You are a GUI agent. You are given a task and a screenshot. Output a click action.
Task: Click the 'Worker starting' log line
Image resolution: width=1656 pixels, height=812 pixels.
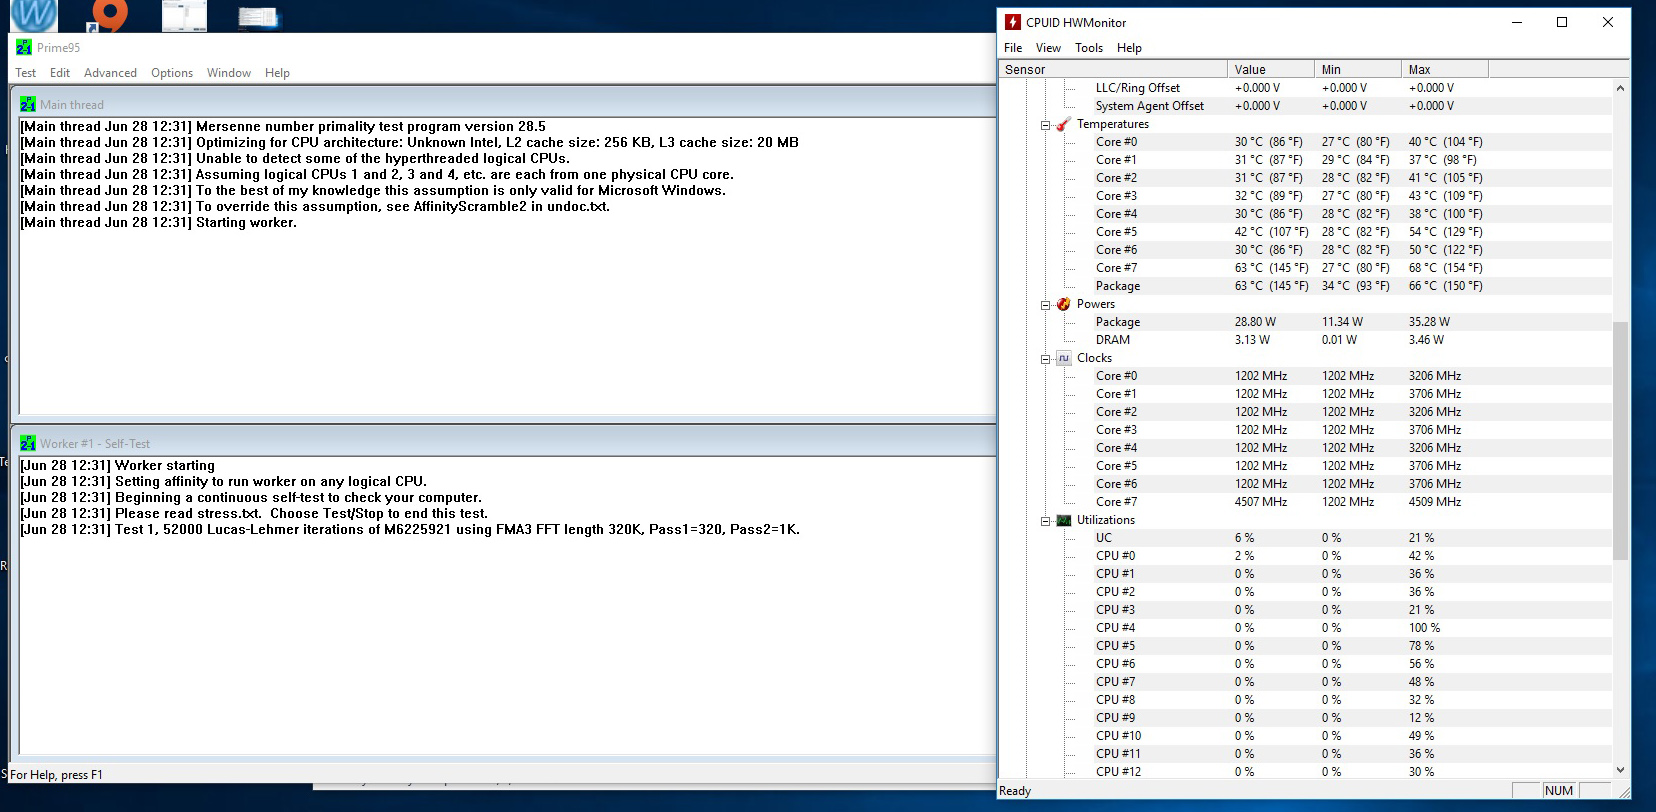[x=117, y=466]
